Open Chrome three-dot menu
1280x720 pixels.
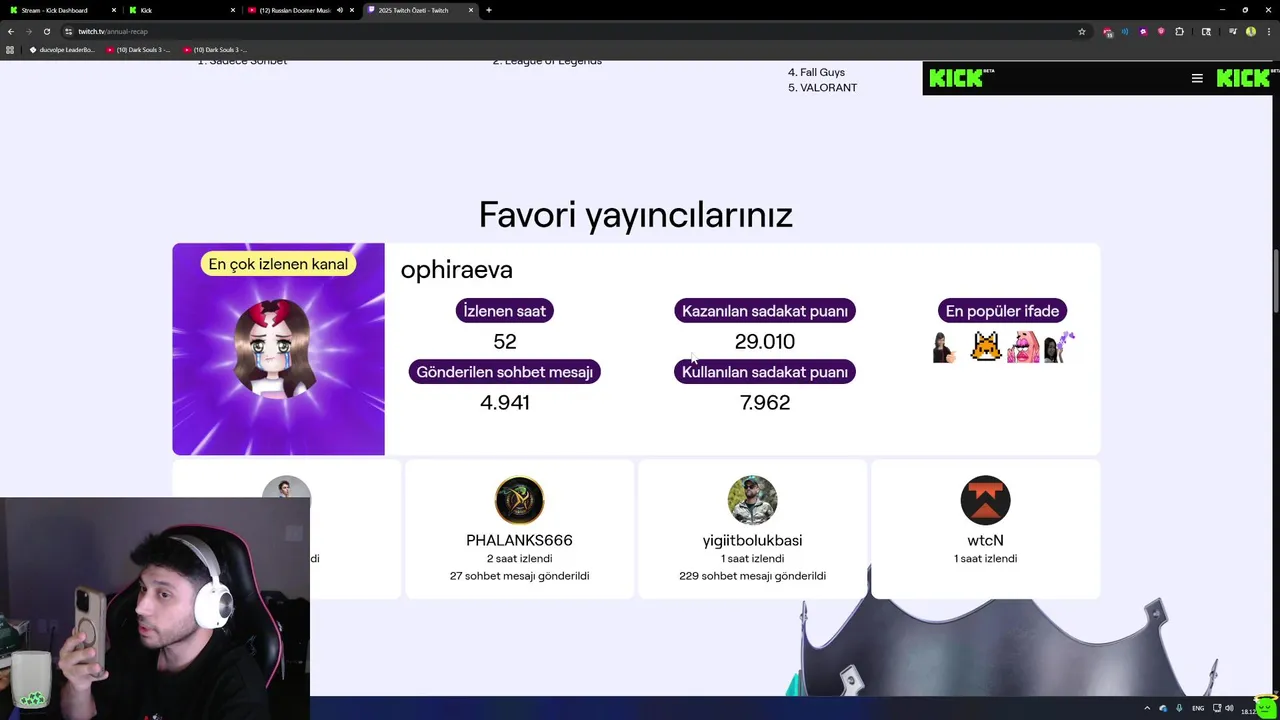coord(1268,31)
